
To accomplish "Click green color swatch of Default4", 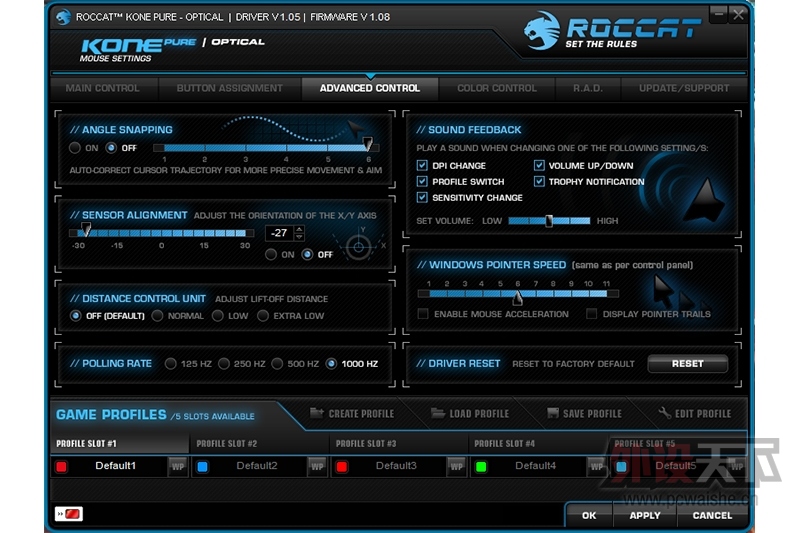I will point(481,467).
